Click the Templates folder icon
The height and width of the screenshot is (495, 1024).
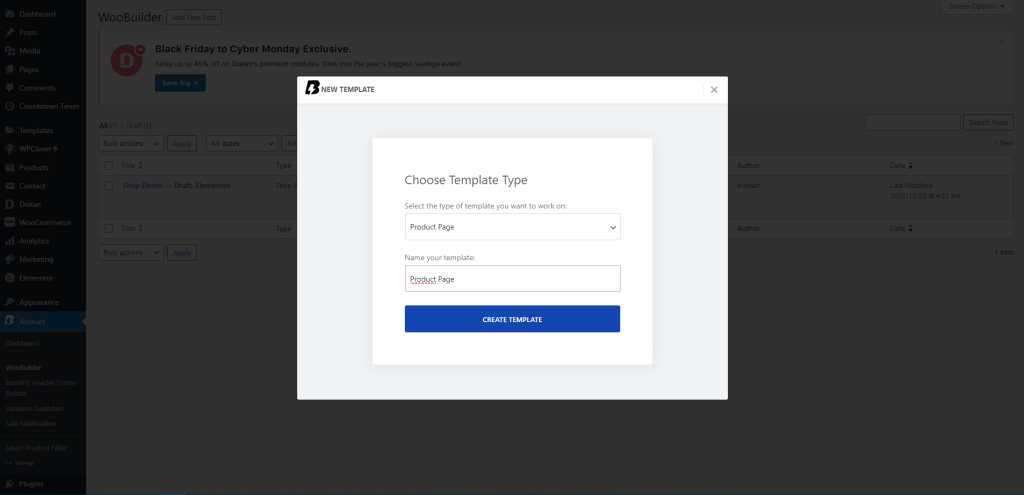[x=9, y=130]
